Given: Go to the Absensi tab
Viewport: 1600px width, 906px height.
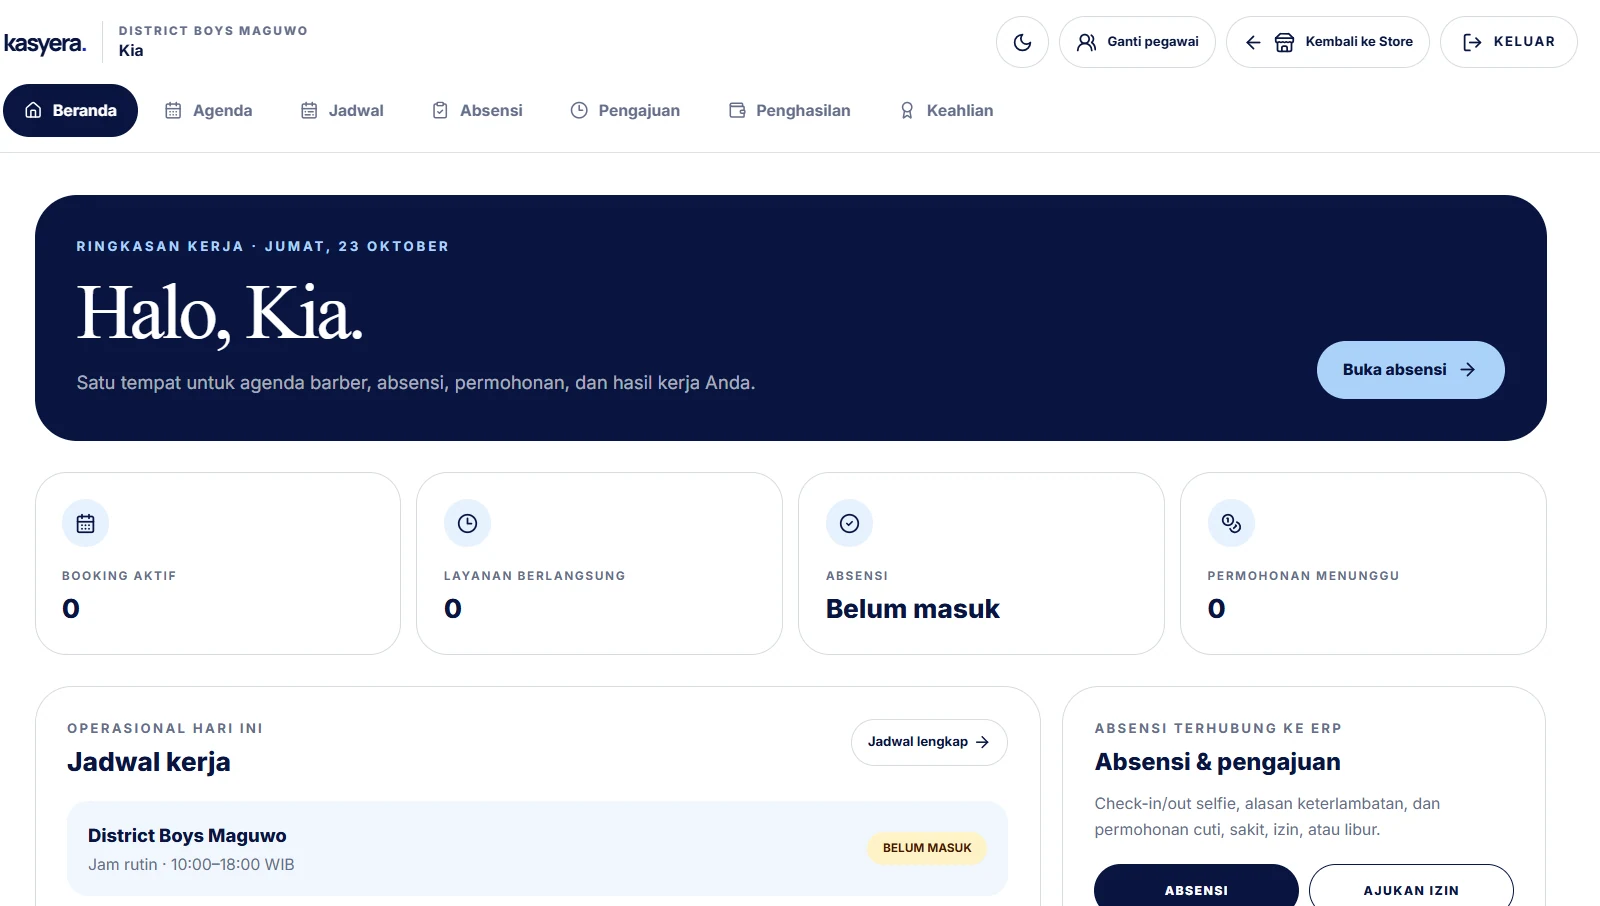Looking at the screenshot, I should coord(477,110).
